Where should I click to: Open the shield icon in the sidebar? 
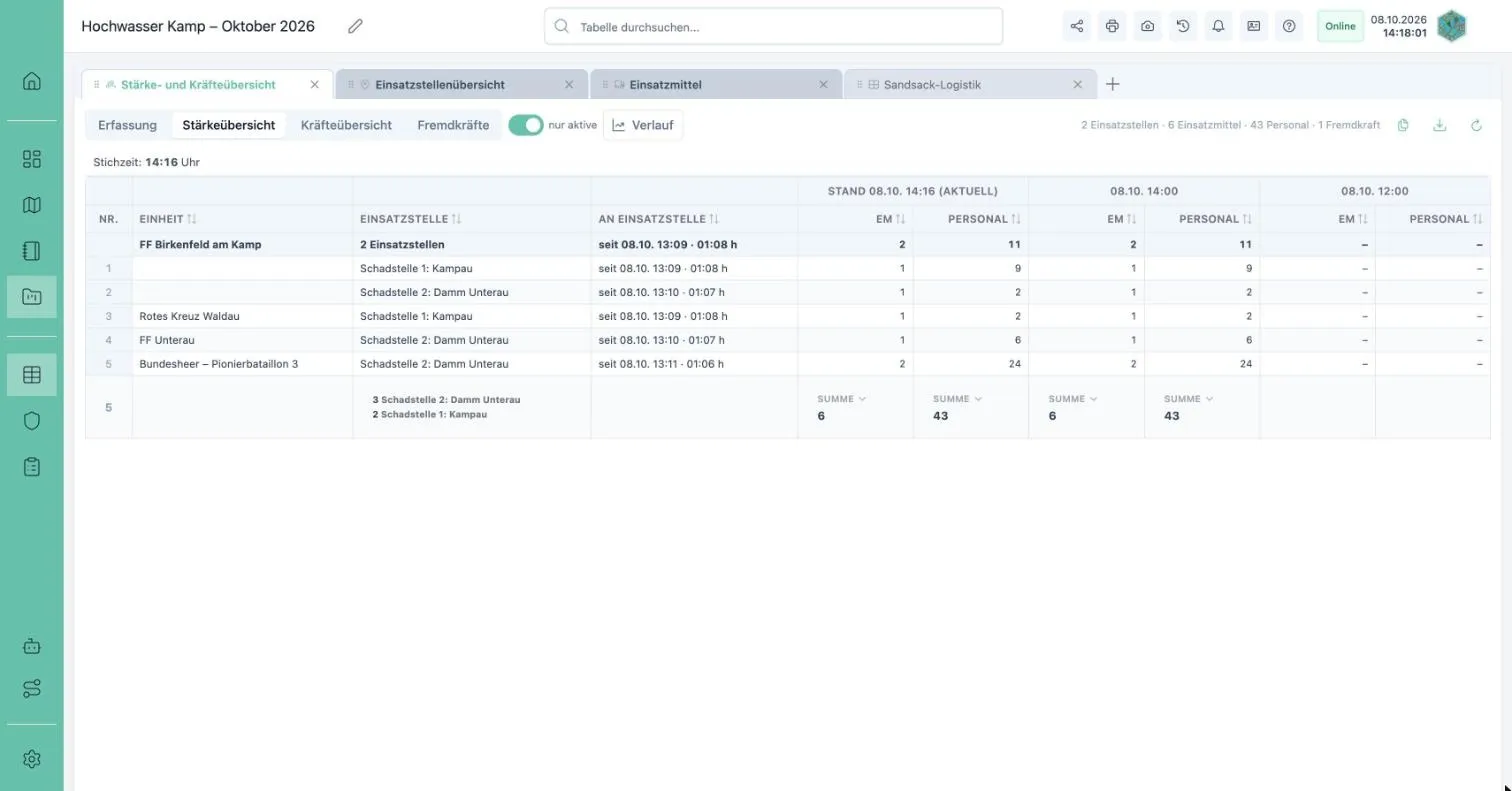tap(32, 421)
